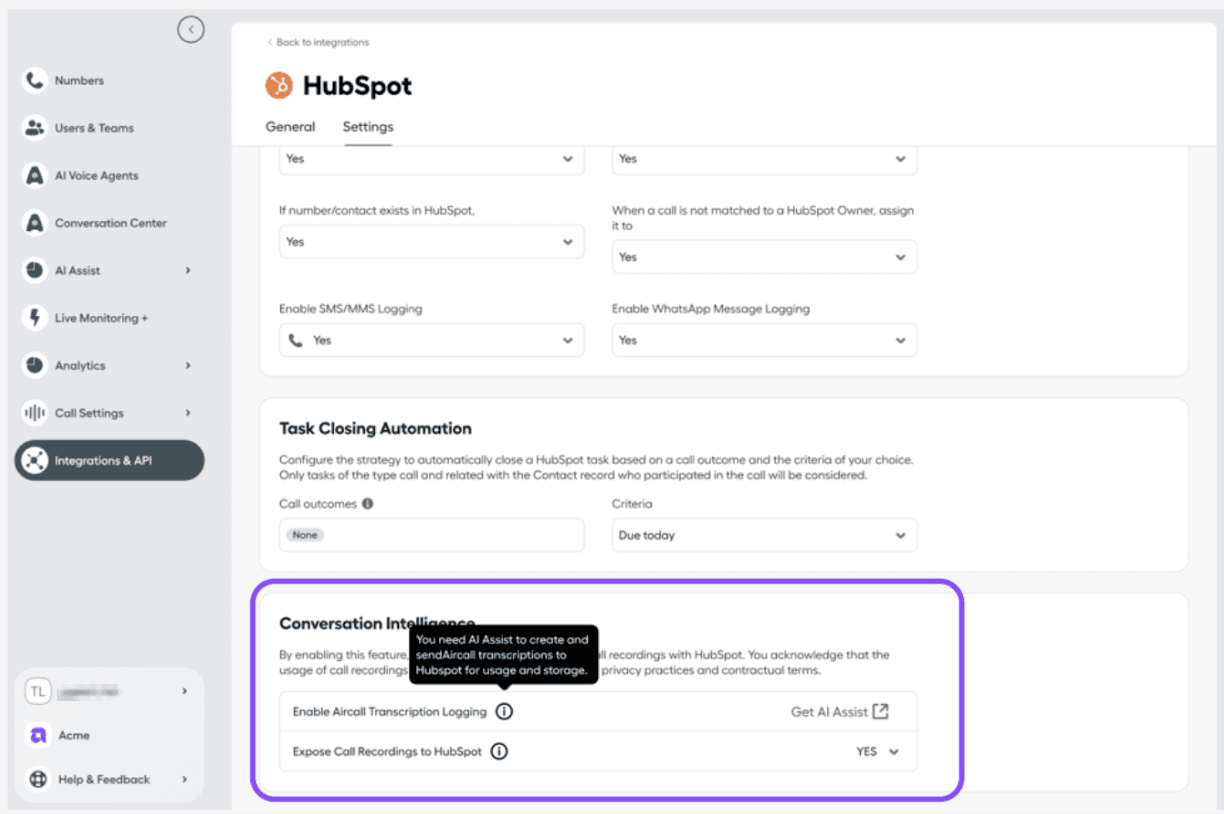Go back via 'Back to integrations' link

pos(318,42)
